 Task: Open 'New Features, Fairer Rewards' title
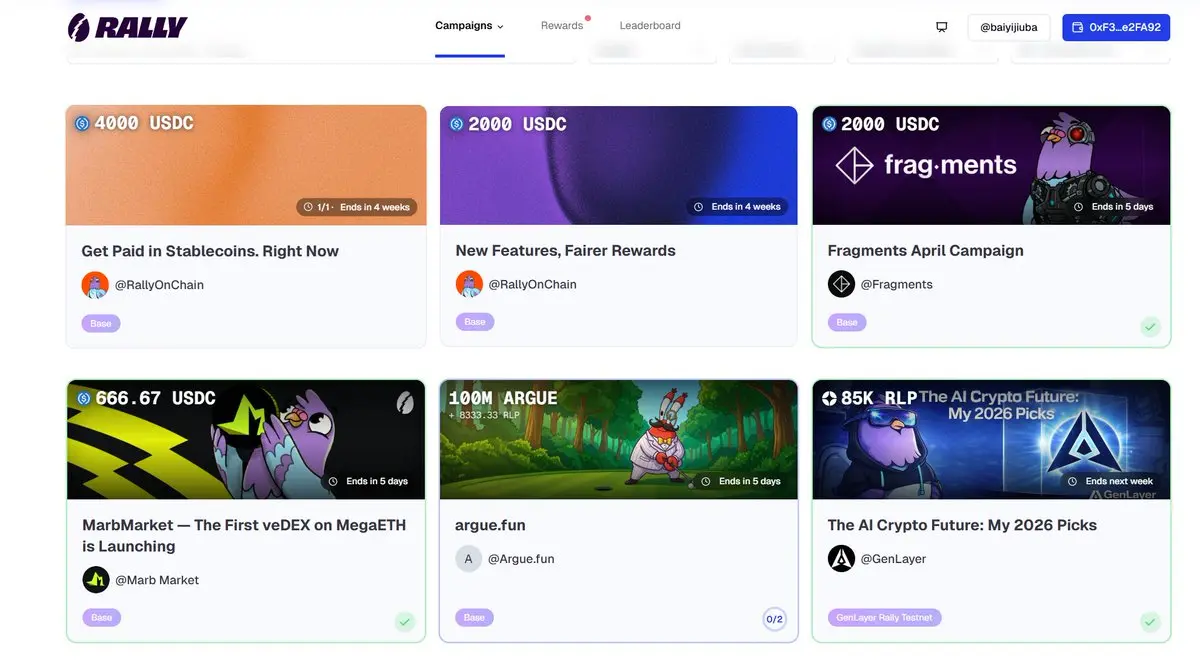pyautogui.click(x=565, y=251)
